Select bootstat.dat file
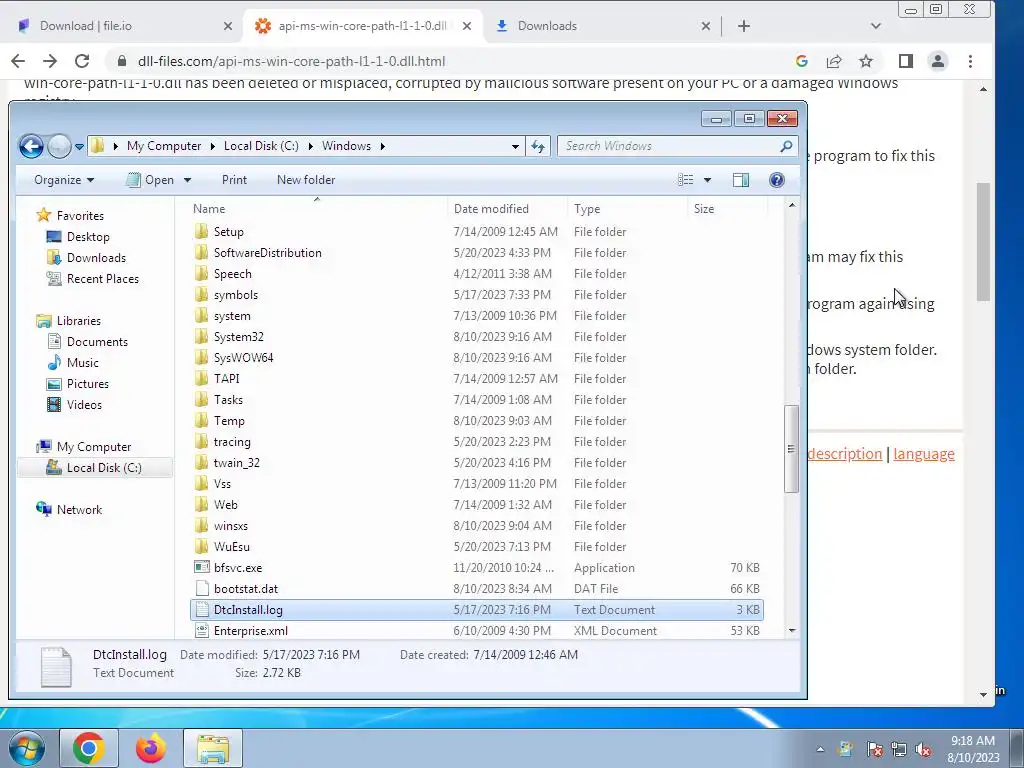 pos(245,588)
